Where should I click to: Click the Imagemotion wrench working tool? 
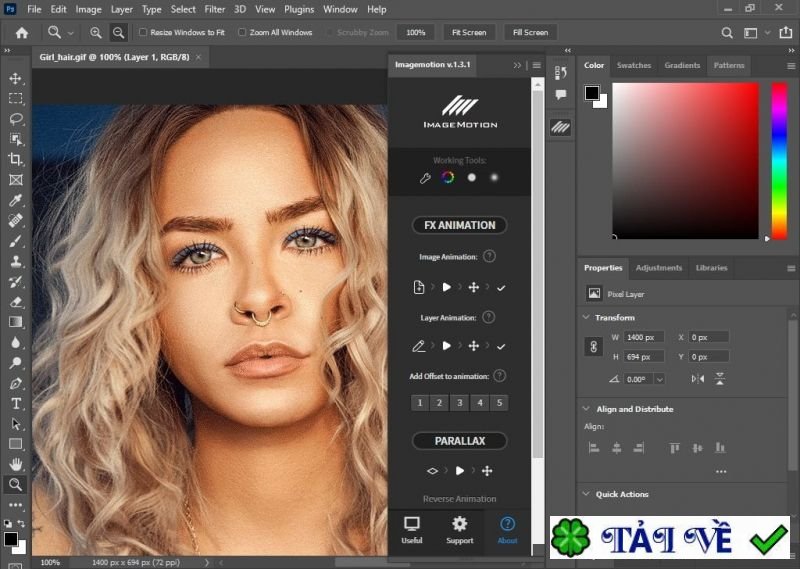tap(424, 178)
